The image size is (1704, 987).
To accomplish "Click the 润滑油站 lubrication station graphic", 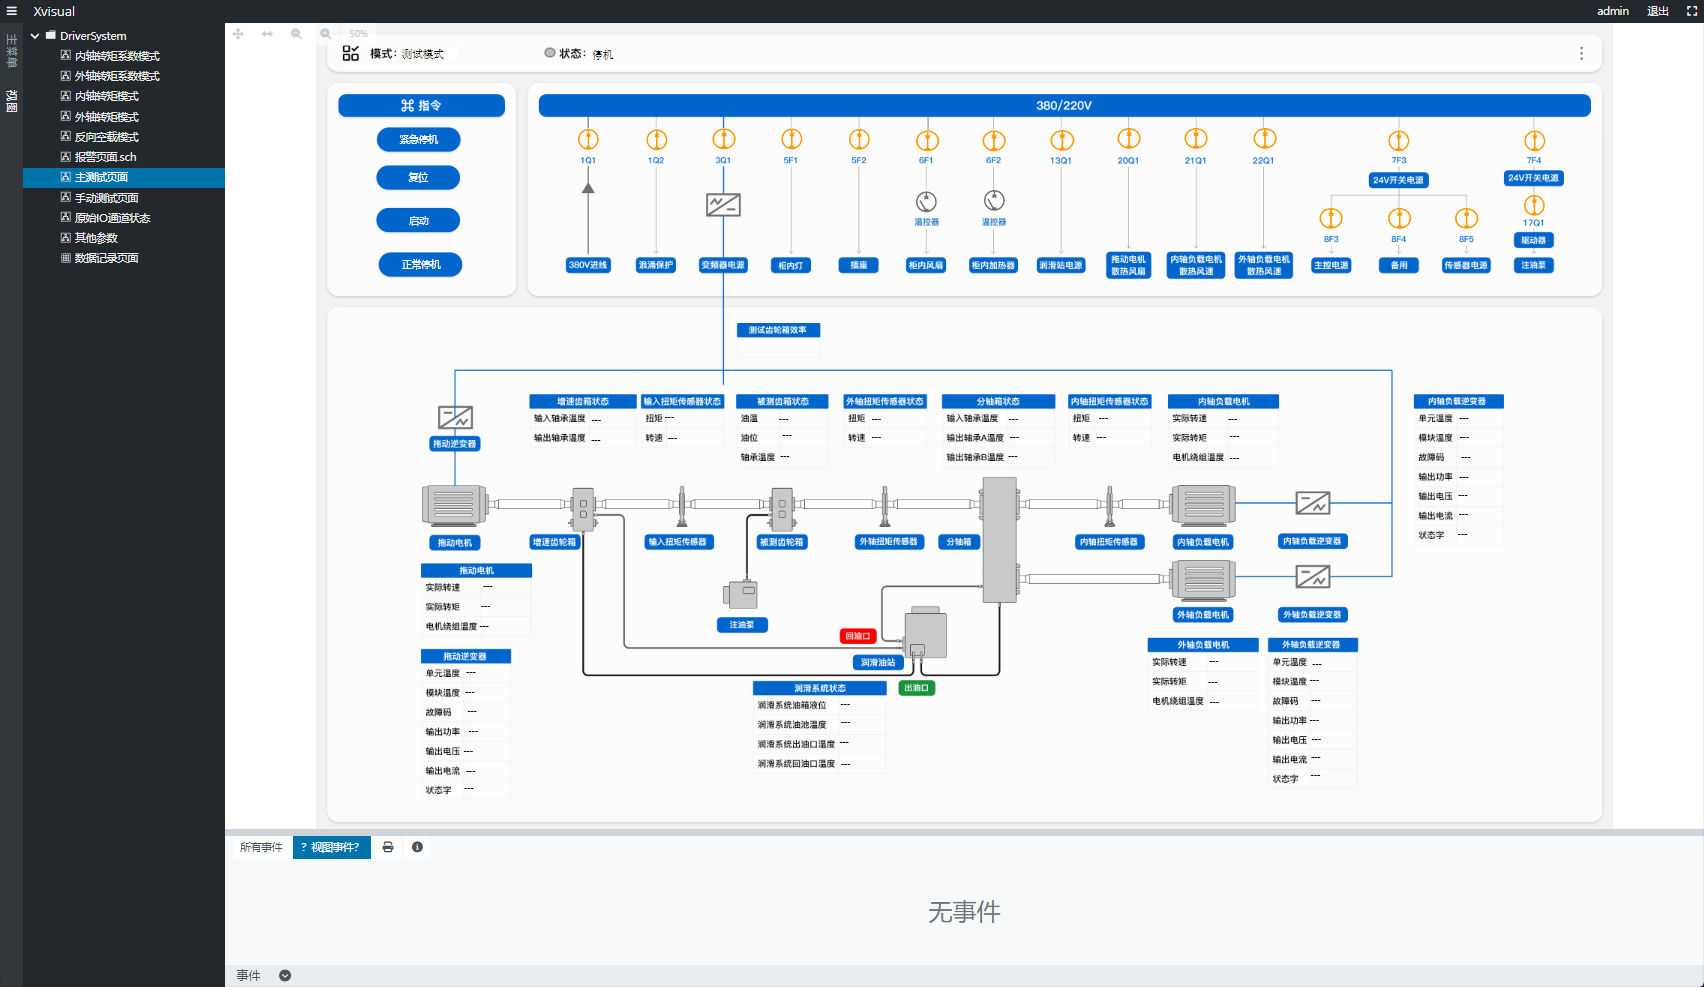I will tap(925, 633).
